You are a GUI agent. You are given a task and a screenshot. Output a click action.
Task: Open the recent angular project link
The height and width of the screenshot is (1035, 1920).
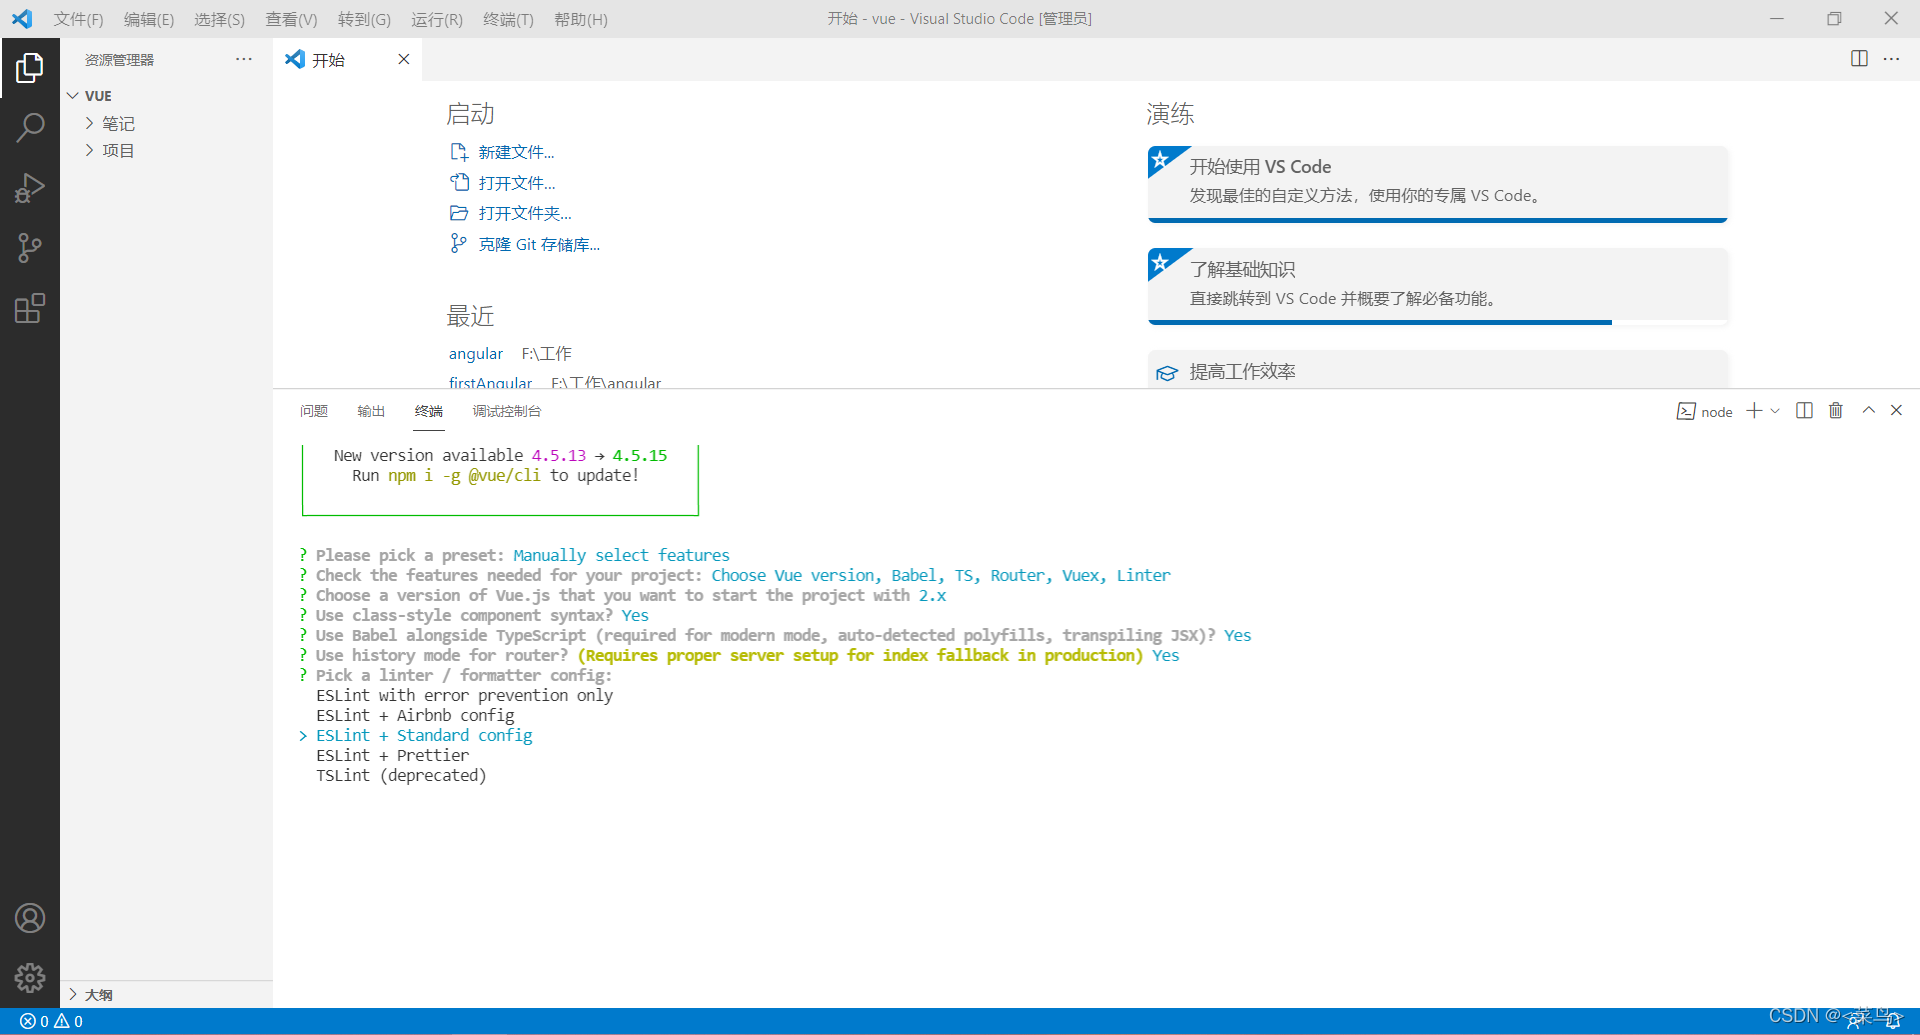pyautogui.click(x=476, y=354)
